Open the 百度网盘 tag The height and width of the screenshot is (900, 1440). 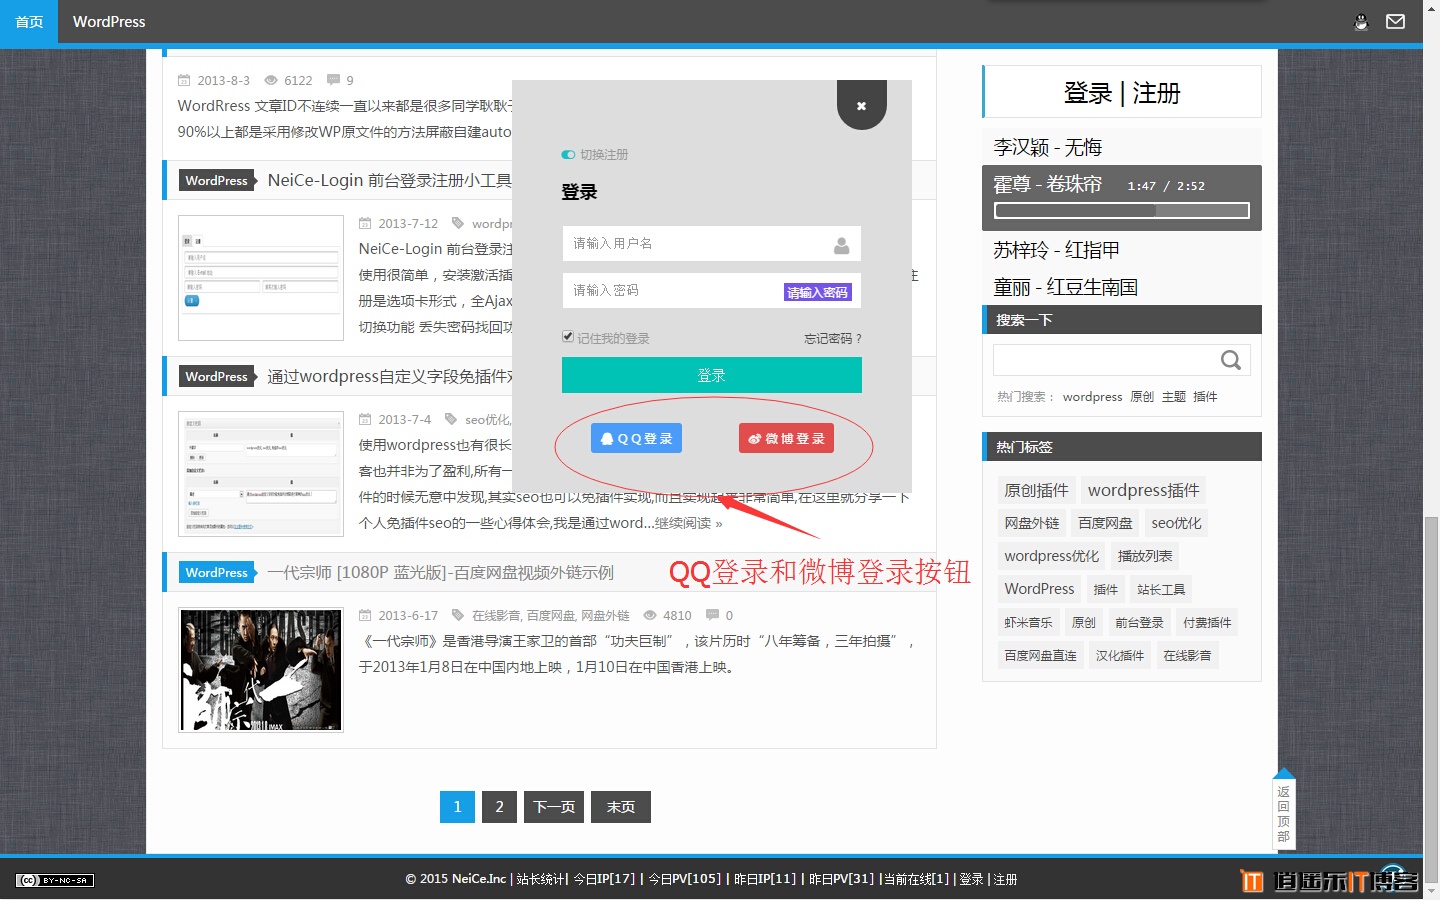(1105, 523)
